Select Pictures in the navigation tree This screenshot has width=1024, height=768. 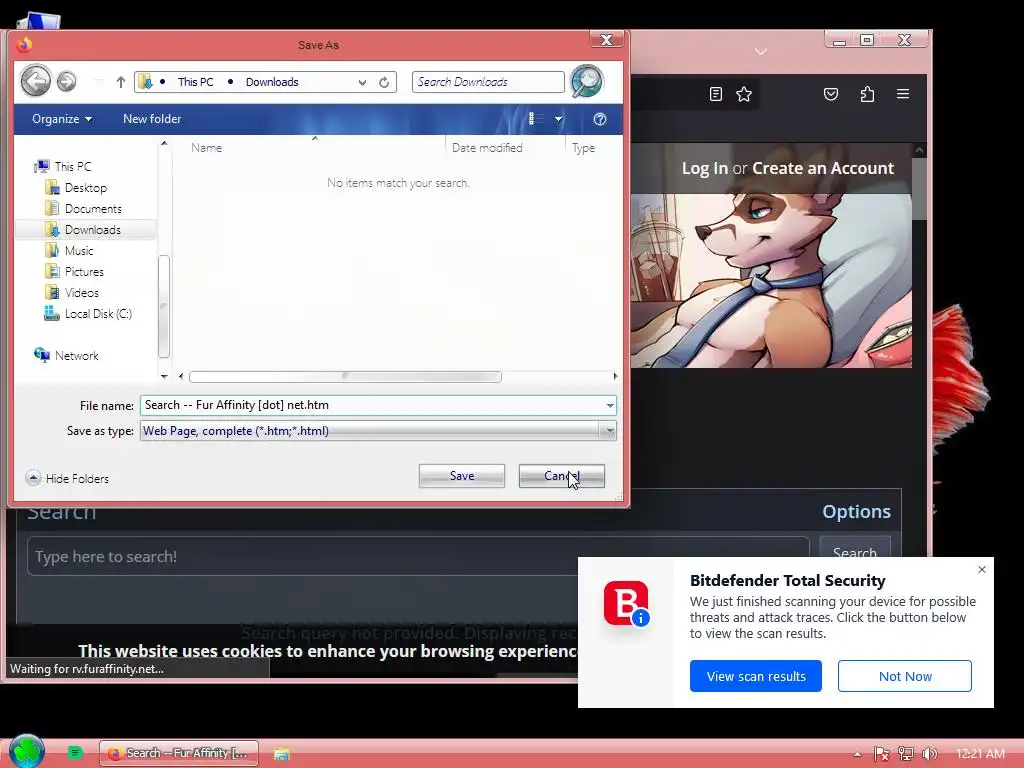coord(74,271)
